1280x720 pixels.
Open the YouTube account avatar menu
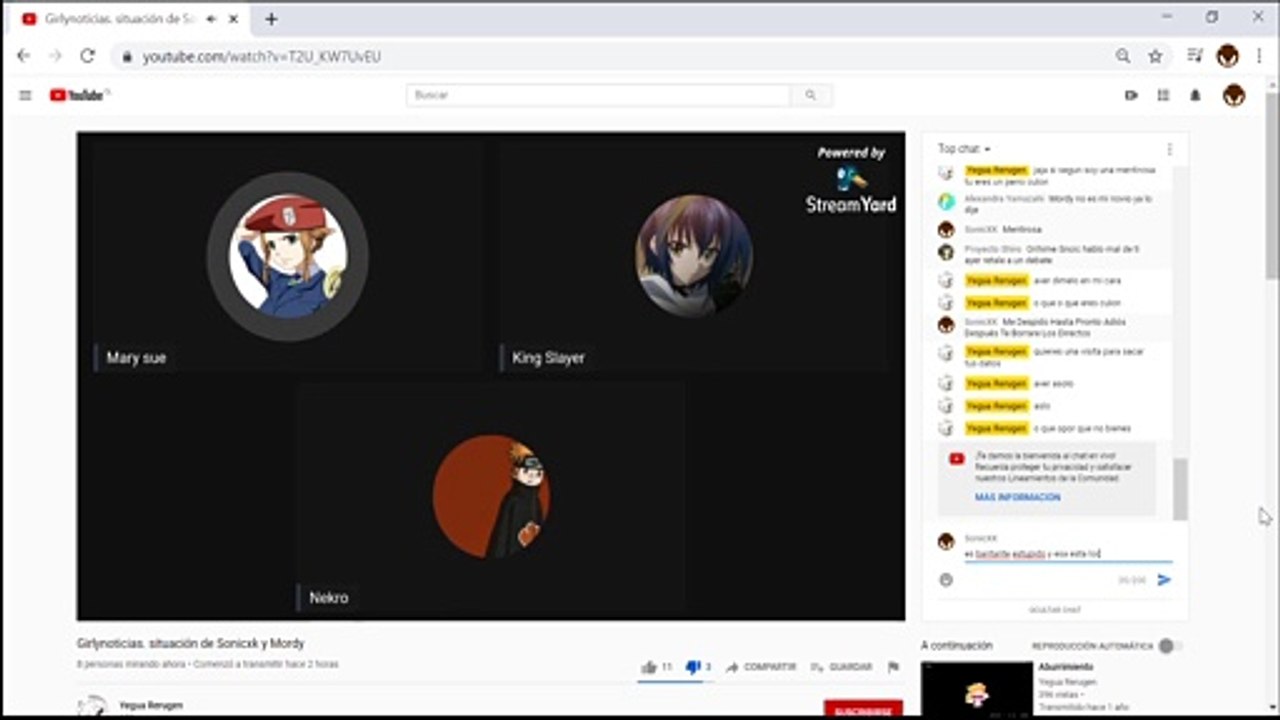click(x=1234, y=95)
